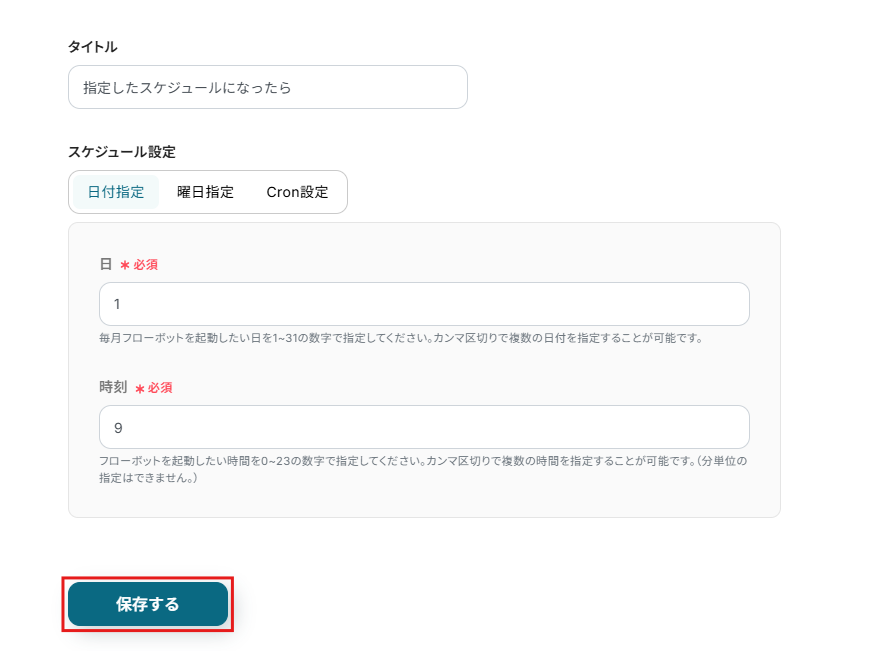Focus the 日 input field
The width and height of the screenshot is (895, 651).
(424, 304)
